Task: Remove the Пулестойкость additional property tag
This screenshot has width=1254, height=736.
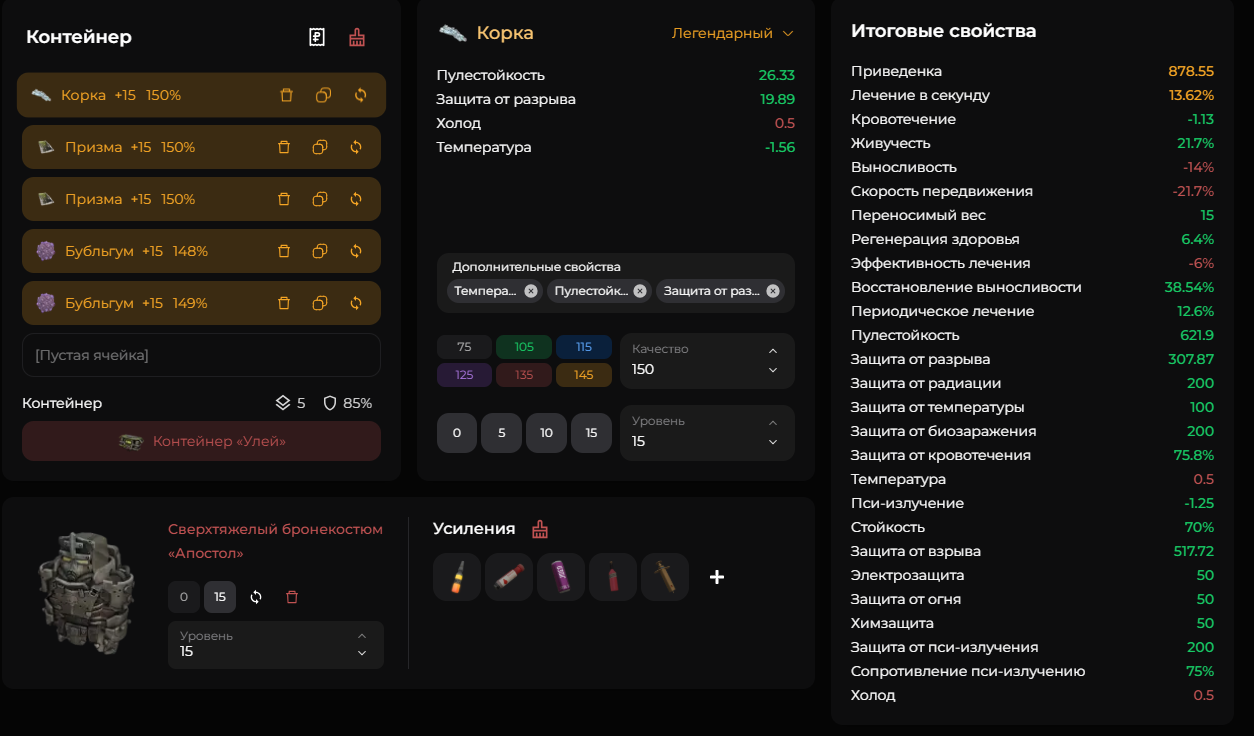Action: [x=640, y=291]
